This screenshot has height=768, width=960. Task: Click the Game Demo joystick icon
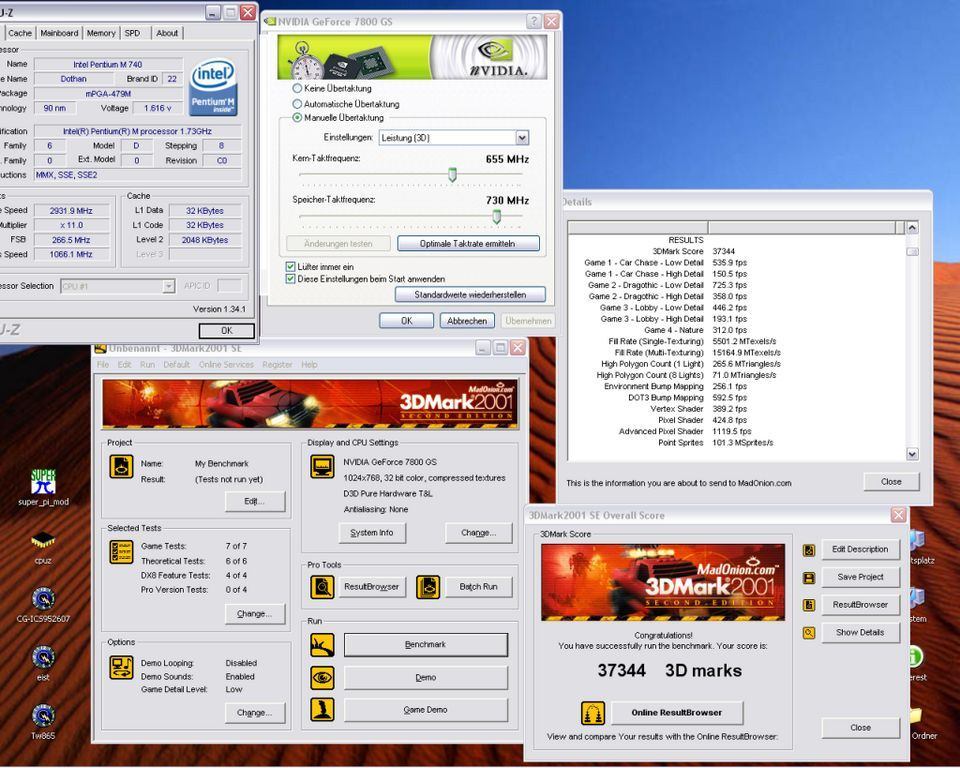[x=322, y=709]
